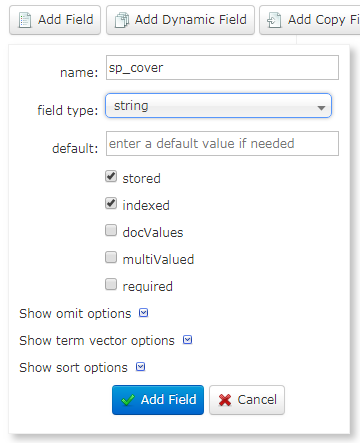This screenshot has height=443, width=360.
Task: Mark the field as required
Action: click(x=111, y=284)
